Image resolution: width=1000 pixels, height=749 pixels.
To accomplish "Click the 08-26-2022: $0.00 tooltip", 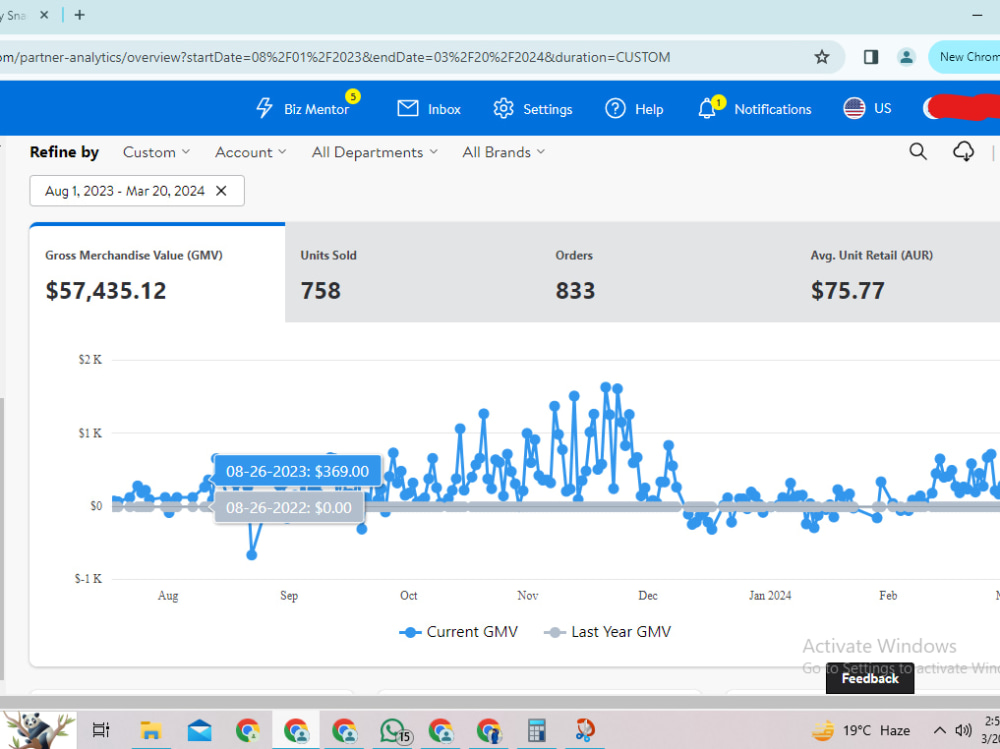I will pyautogui.click(x=289, y=508).
